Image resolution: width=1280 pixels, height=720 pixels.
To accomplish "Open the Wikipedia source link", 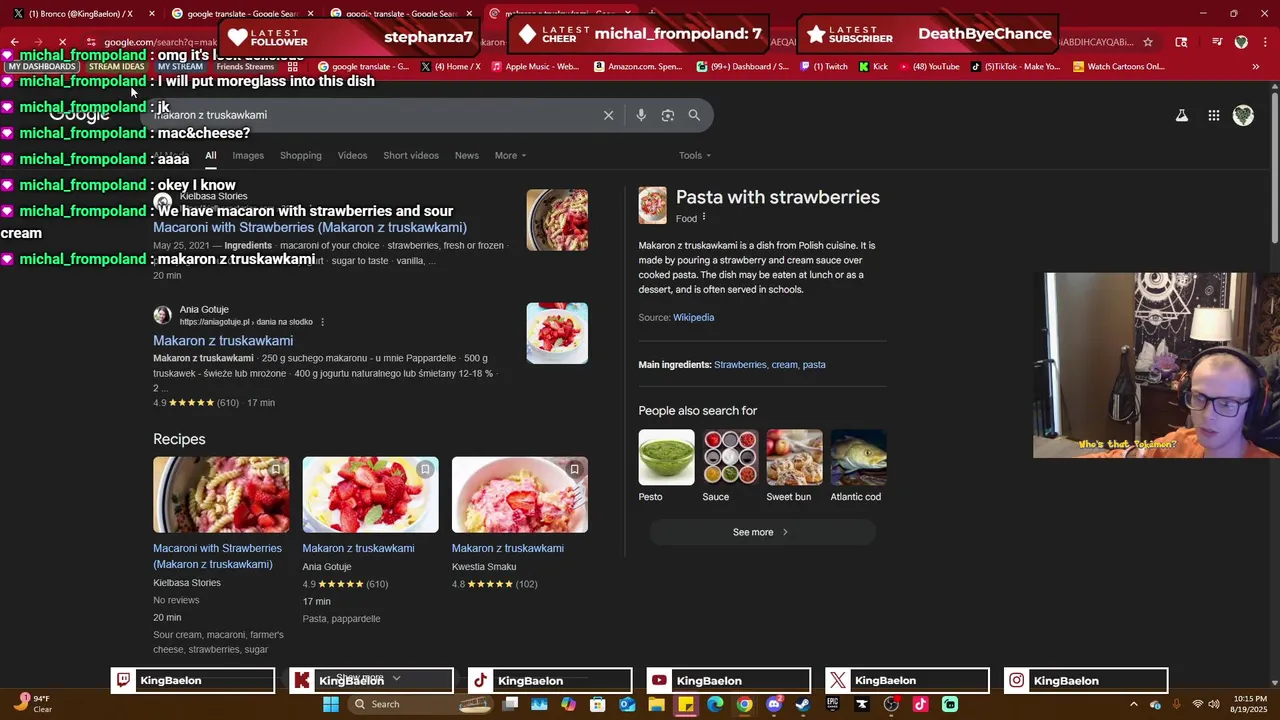I will tap(693, 317).
